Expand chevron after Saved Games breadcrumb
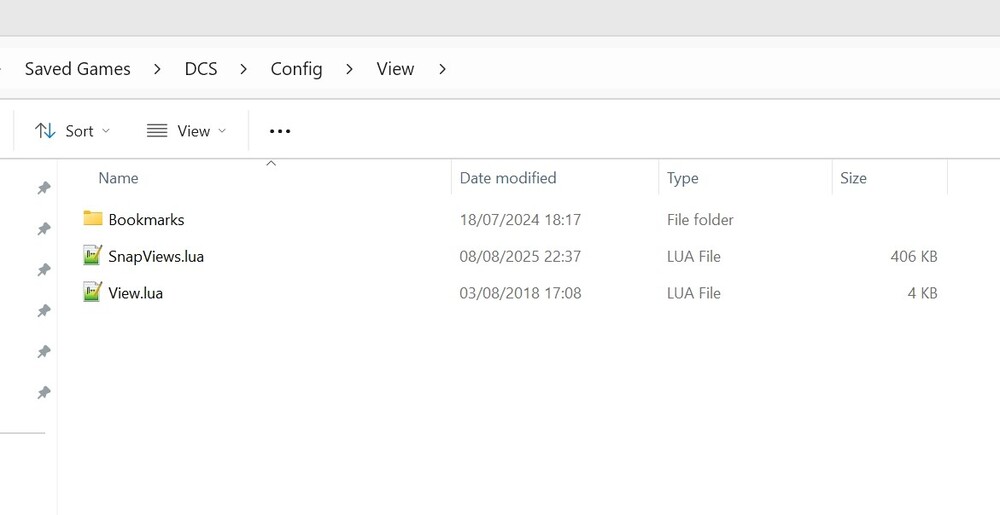Viewport: 1000px width, 515px height. [x=158, y=69]
